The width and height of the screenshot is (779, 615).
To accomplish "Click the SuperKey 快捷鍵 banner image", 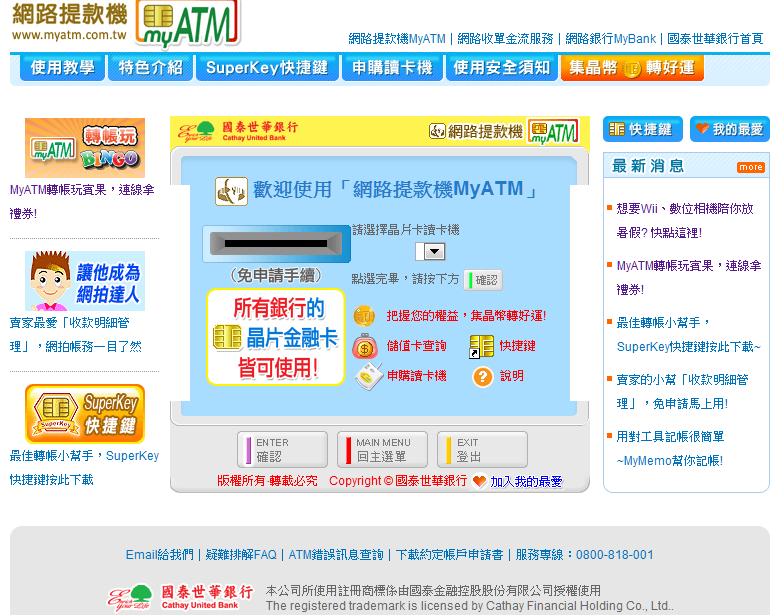I will [85, 414].
